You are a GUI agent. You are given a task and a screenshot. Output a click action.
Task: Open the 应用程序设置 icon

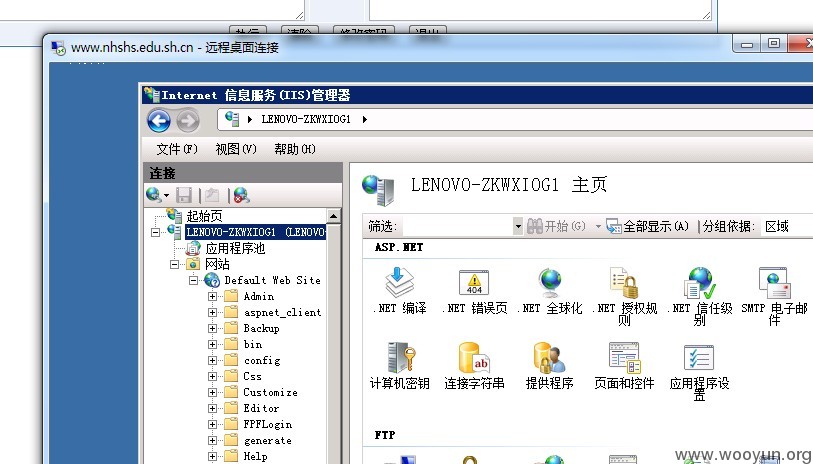click(x=699, y=358)
